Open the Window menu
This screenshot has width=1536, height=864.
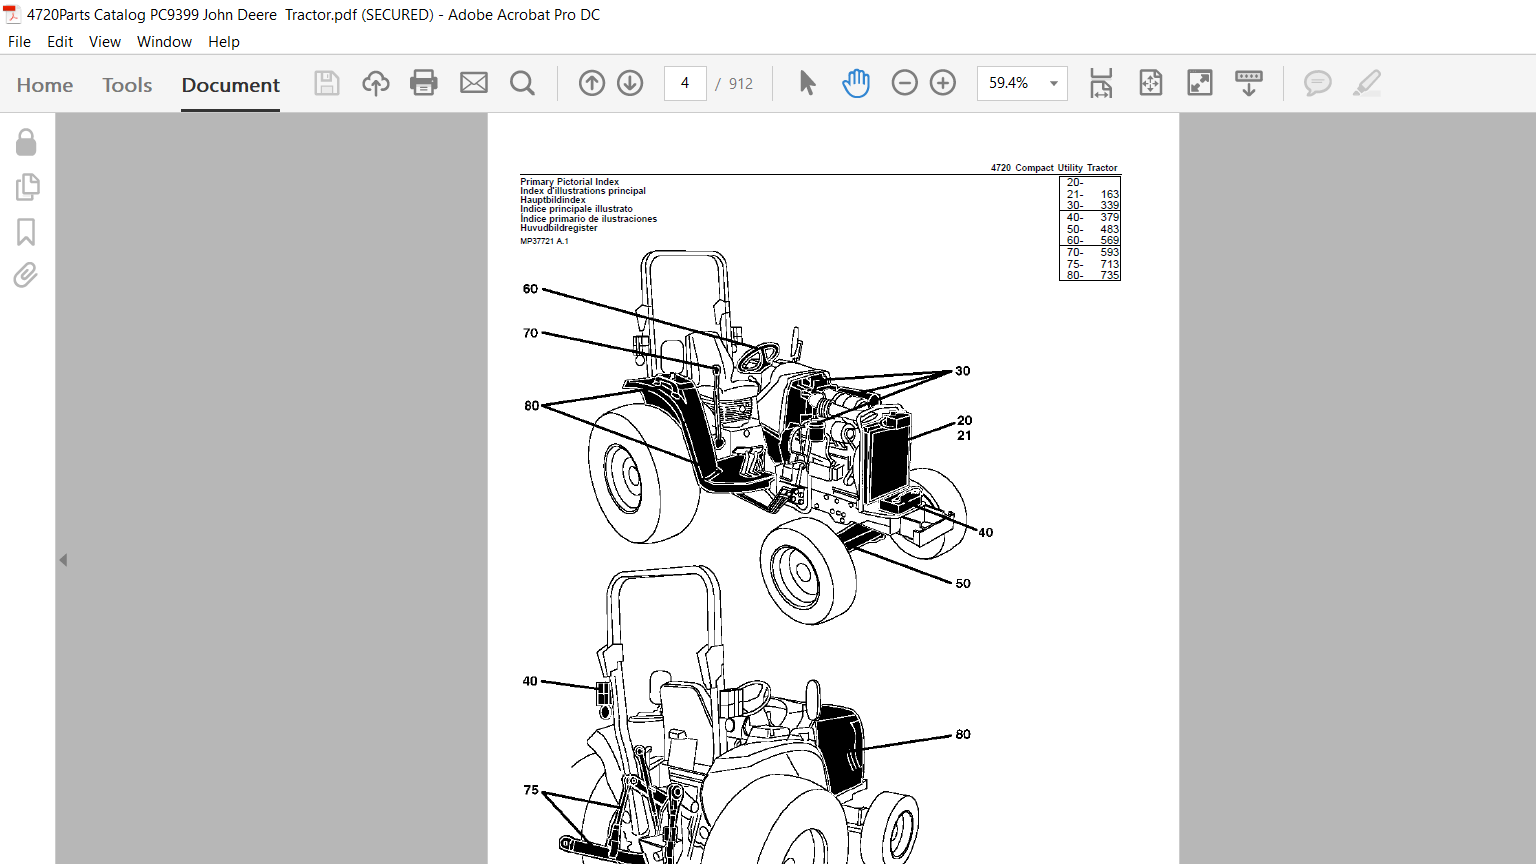164,42
